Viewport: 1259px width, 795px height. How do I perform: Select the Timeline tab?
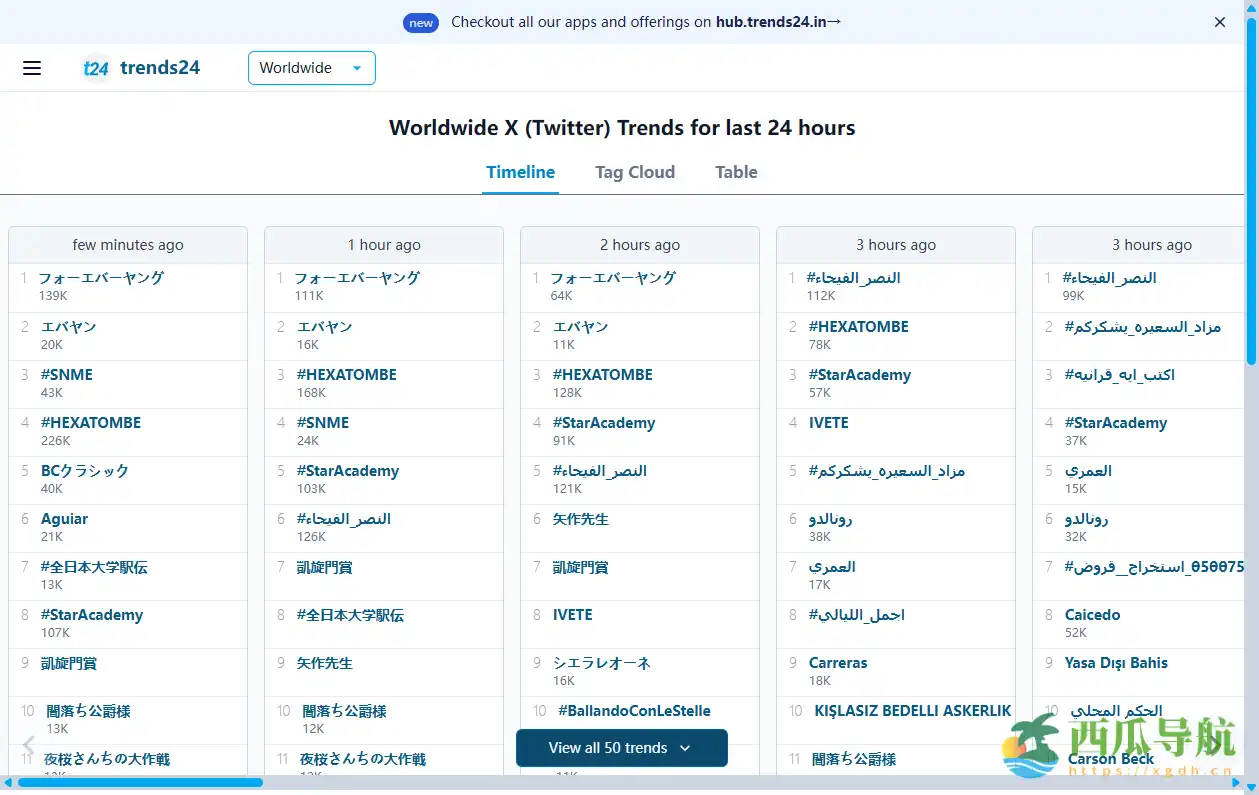[x=520, y=172]
